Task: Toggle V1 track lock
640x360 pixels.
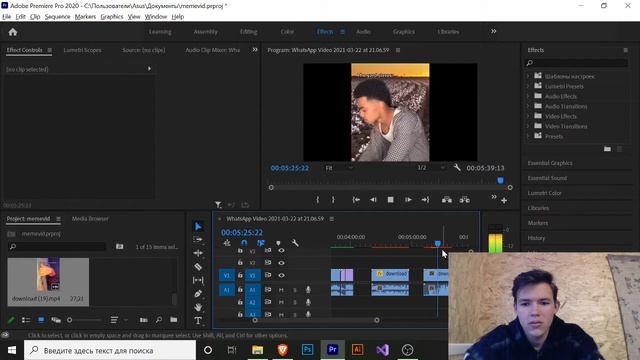Action: point(240,275)
